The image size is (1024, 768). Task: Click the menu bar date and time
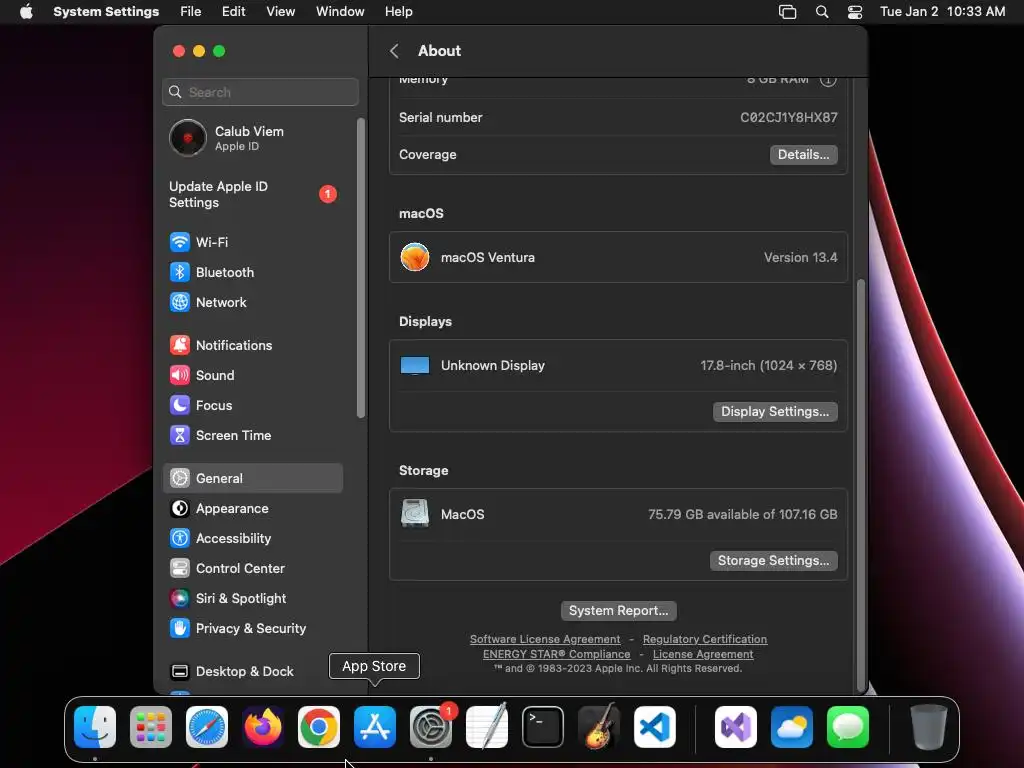tap(942, 12)
